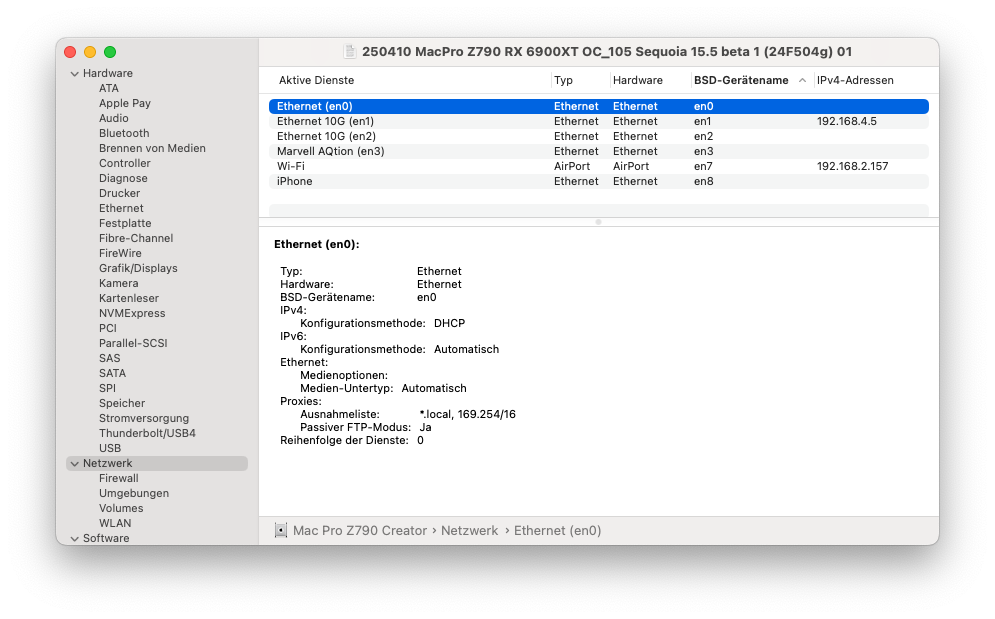Toggle the BSD-Gerätename sort order arrow
The height and width of the screenshot is (619, 995).
pos(802,80)
